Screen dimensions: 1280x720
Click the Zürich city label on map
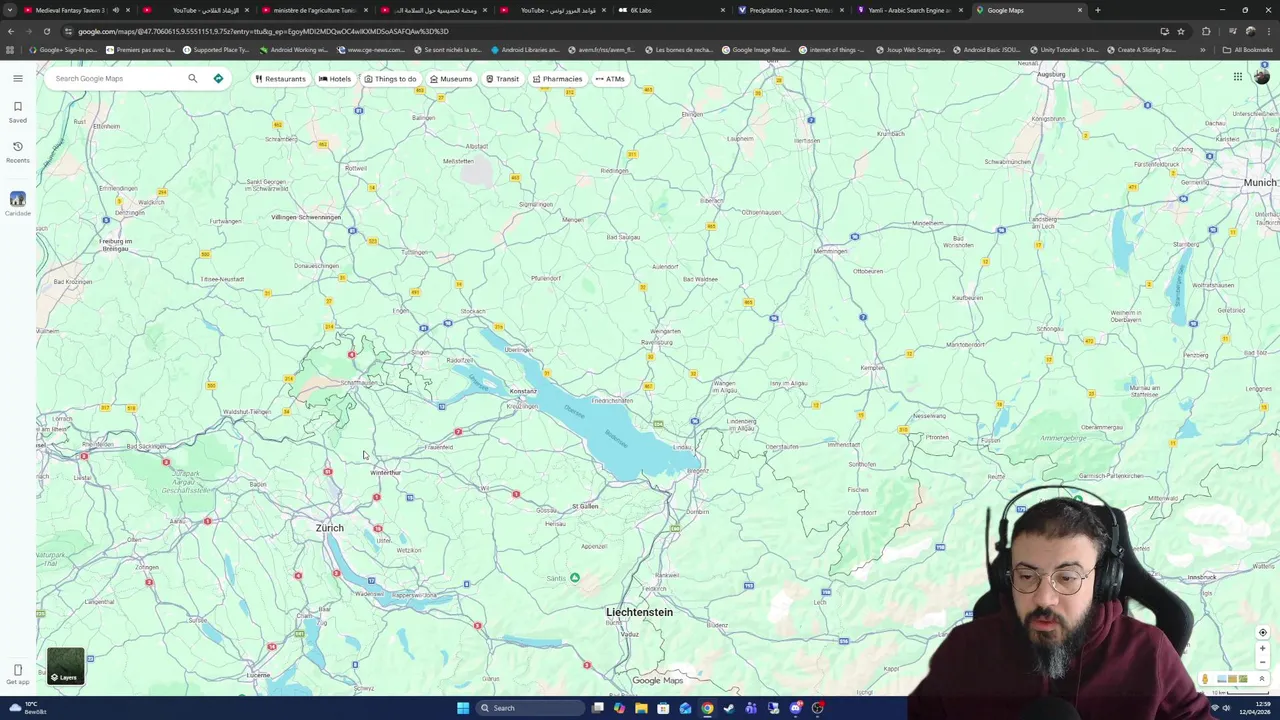[329, 528]
